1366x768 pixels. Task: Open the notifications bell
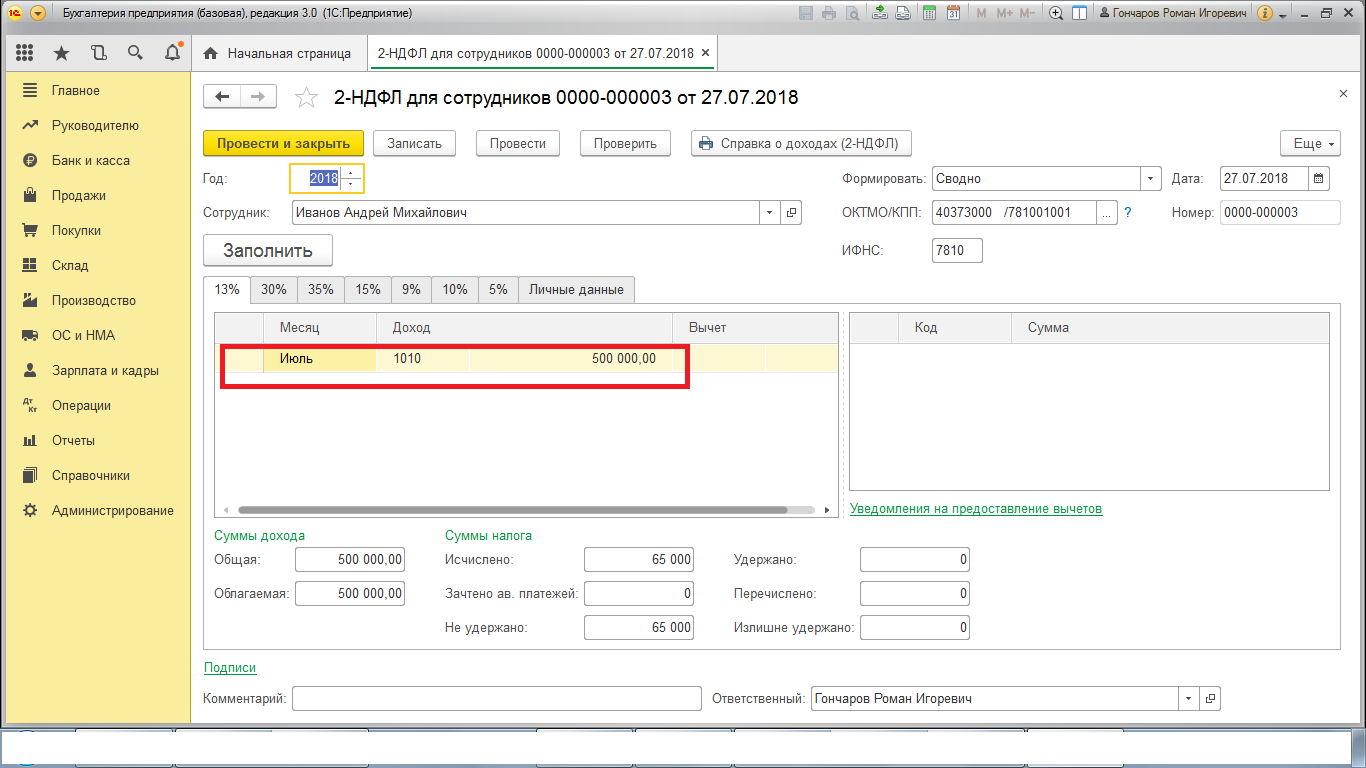click(x=172, y=53)
